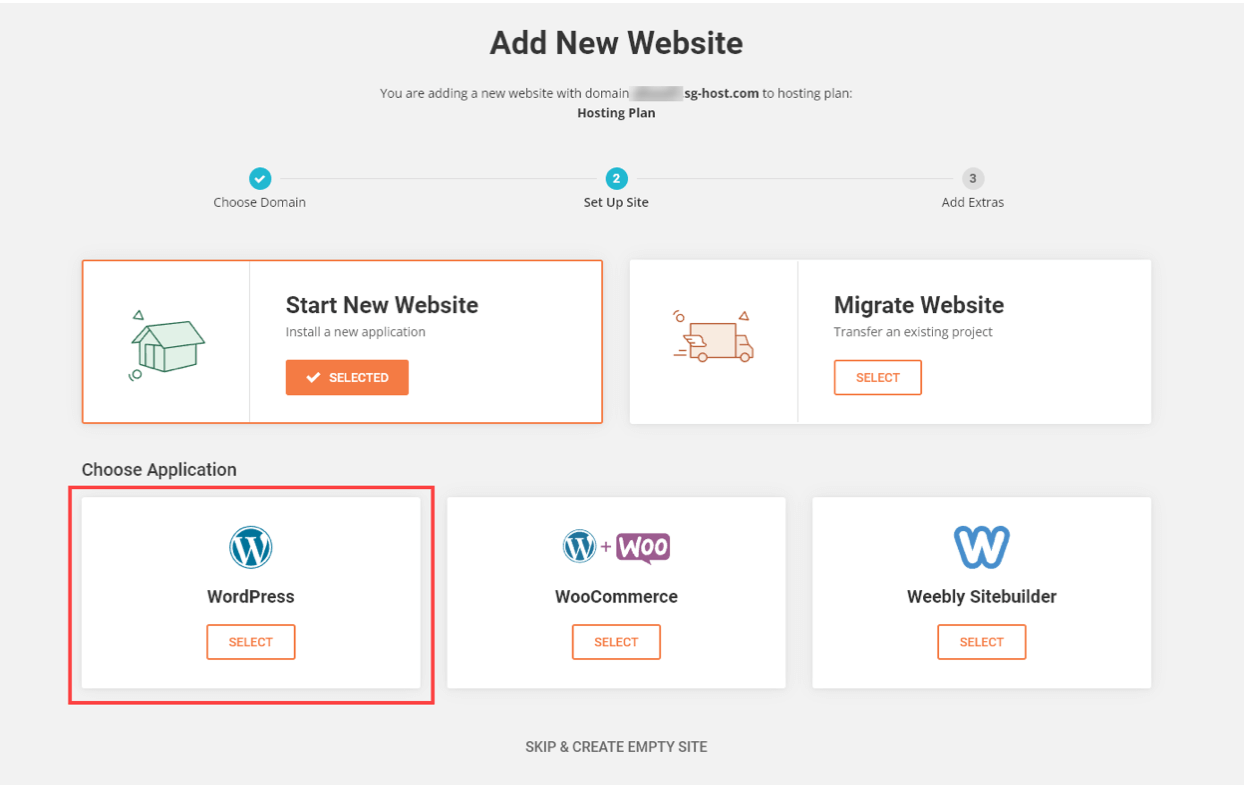Click the WordPress icon beside Woo badge
The width and height of the screenshot is (1244, 786).
581,547
